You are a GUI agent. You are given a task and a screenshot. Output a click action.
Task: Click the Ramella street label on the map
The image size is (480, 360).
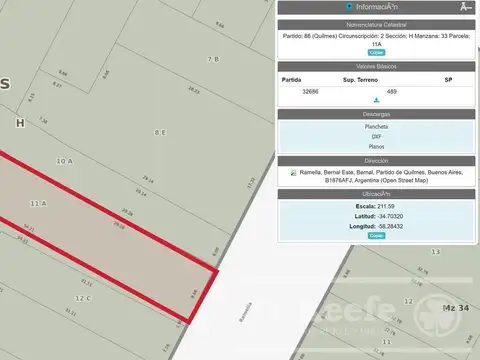click(x=245, y=312)
